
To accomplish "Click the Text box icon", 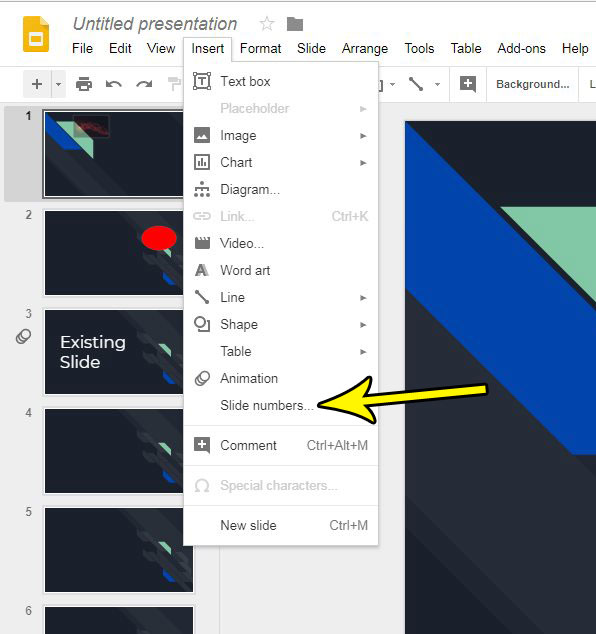I will [202, 81].
